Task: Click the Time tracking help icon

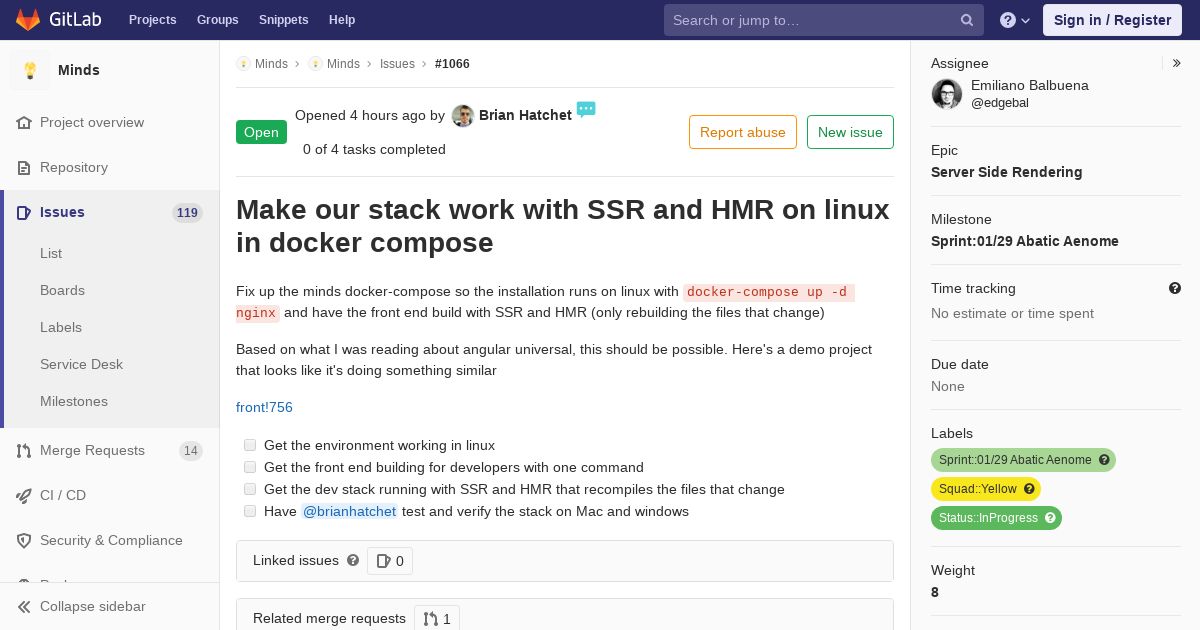Action: tap(1175, 288)
